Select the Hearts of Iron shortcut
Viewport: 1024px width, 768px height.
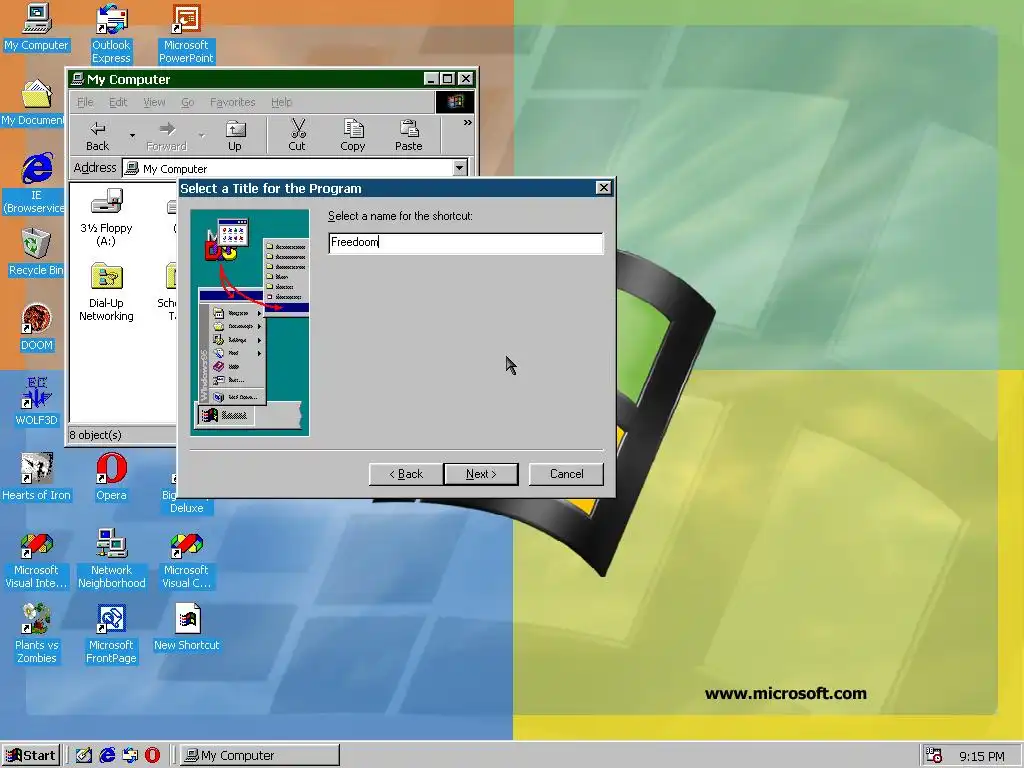tap(36, 477)
